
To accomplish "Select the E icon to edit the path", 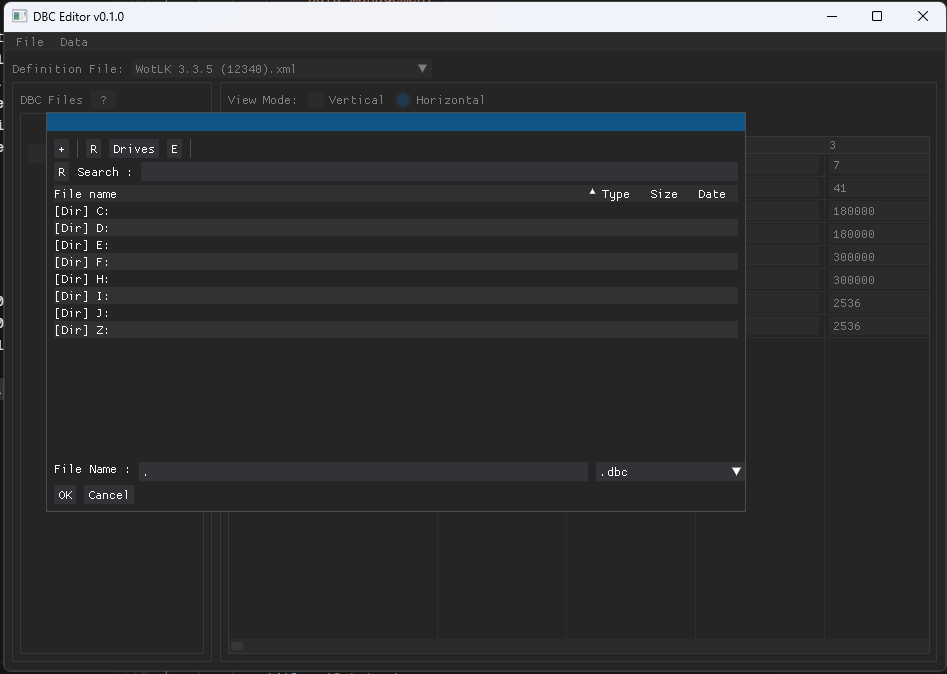I will pos(174,148).
